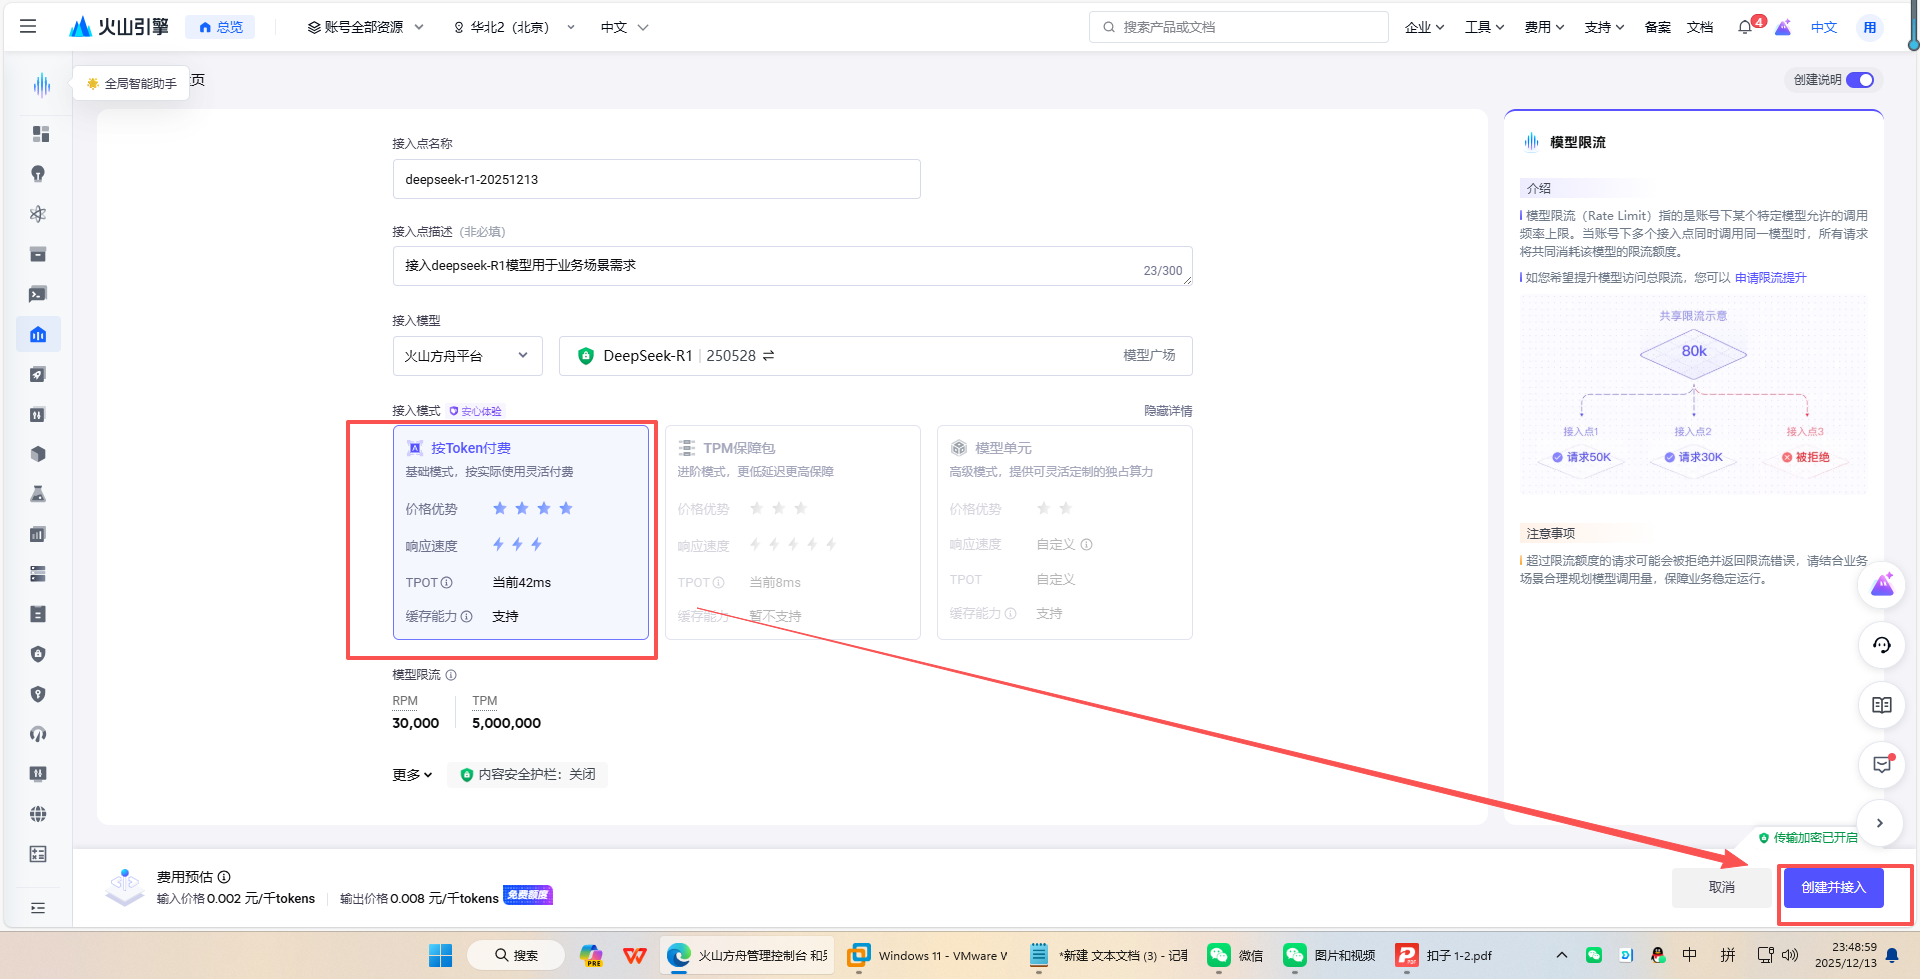Open the 文档 menu item
1920x979 pixels.
coord(1700,27)
